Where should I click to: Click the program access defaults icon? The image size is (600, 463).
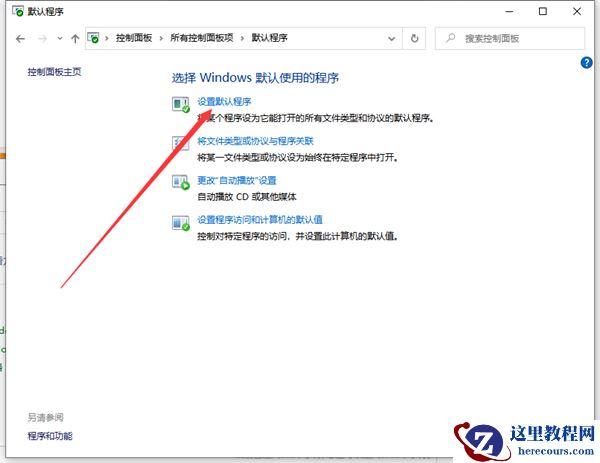[x=181, y=223]
